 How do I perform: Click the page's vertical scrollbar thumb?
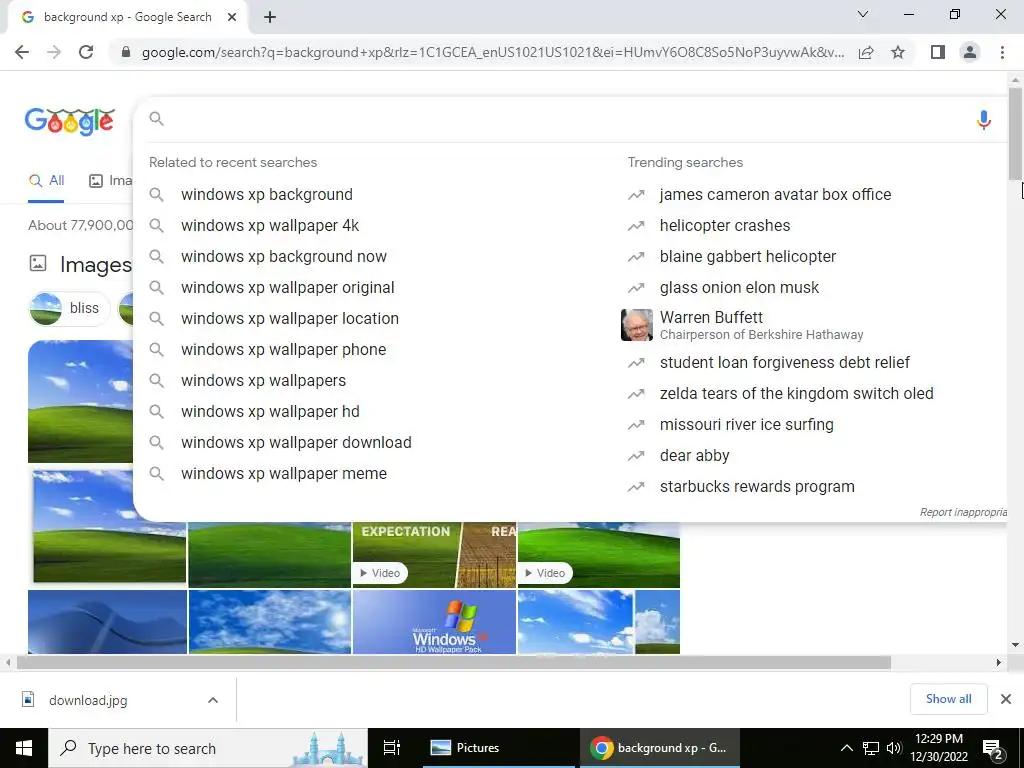1015,133
